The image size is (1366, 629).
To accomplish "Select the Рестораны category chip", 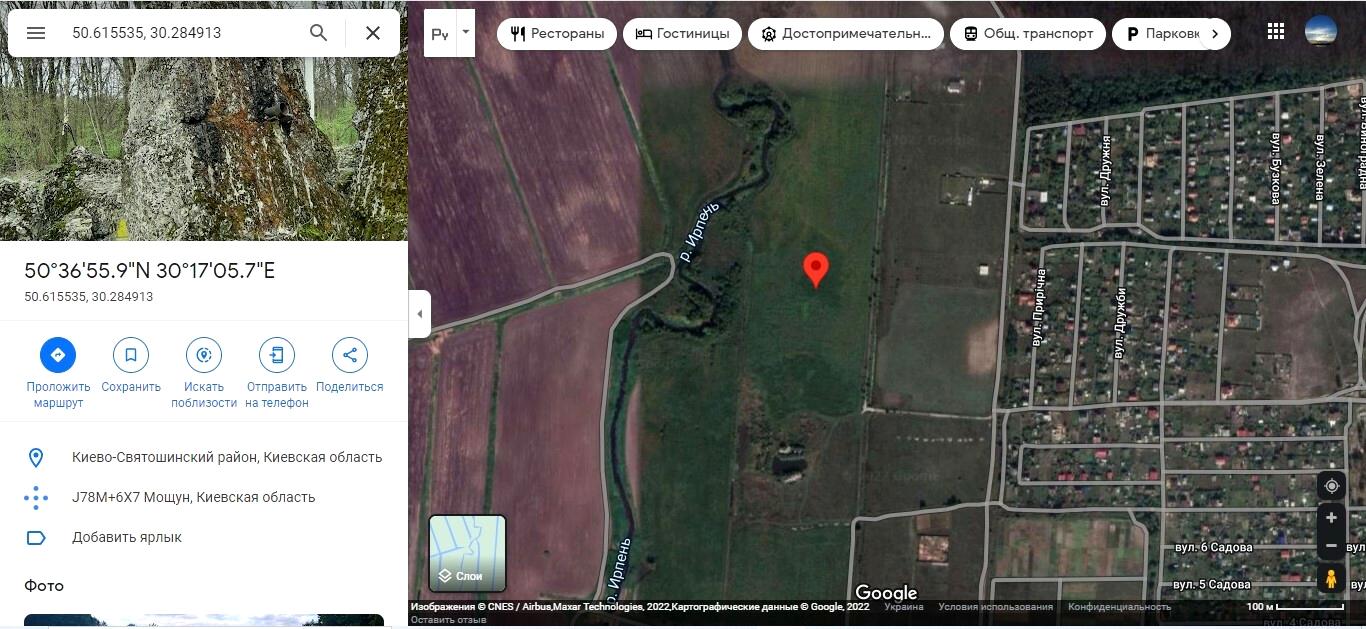I will (557, 34).
